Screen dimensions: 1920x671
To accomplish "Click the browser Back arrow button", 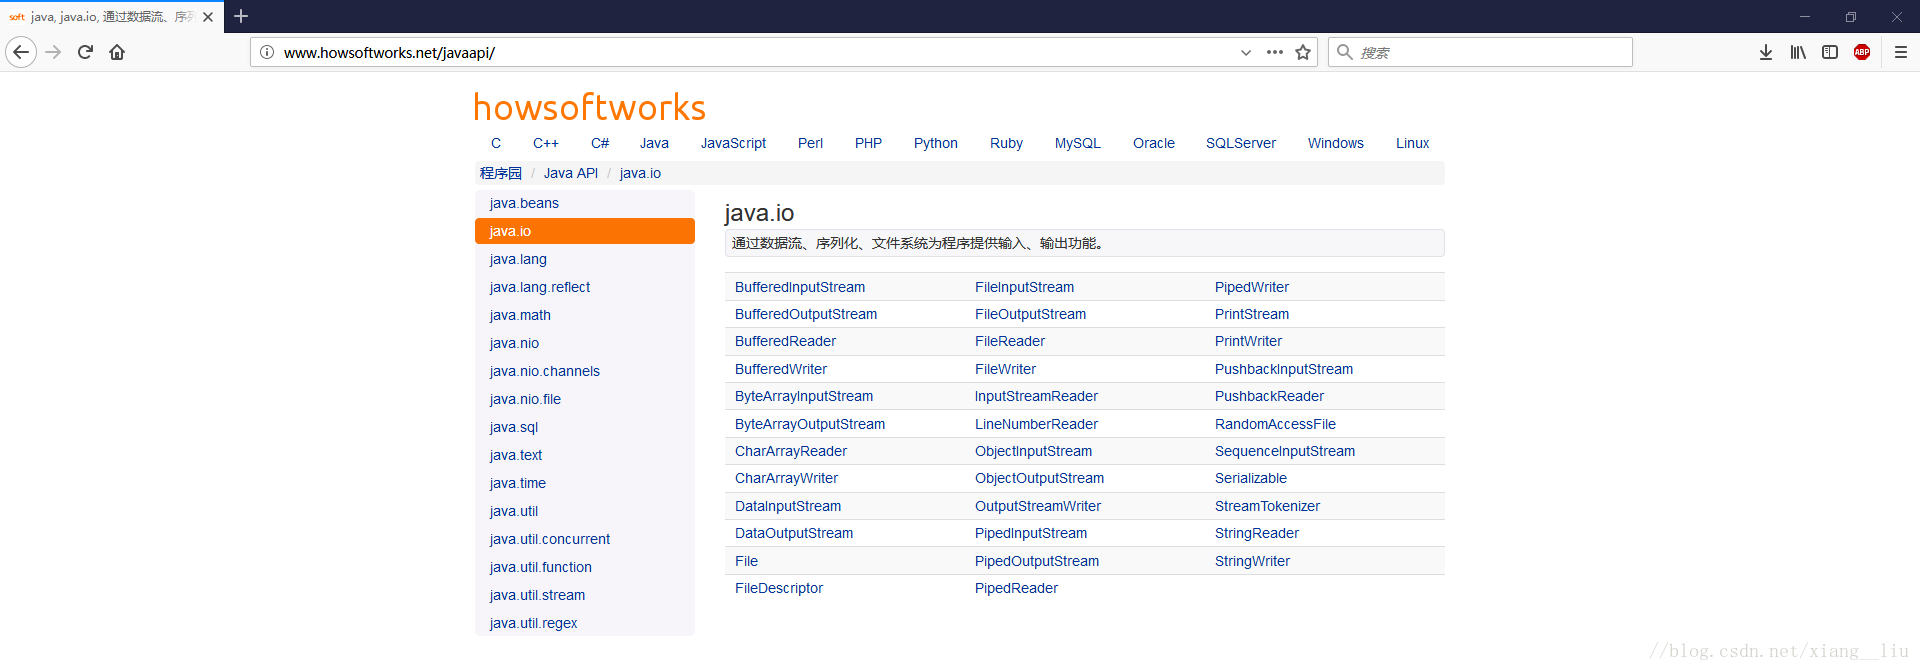I will pyautogui.click(x=21, y=52).
